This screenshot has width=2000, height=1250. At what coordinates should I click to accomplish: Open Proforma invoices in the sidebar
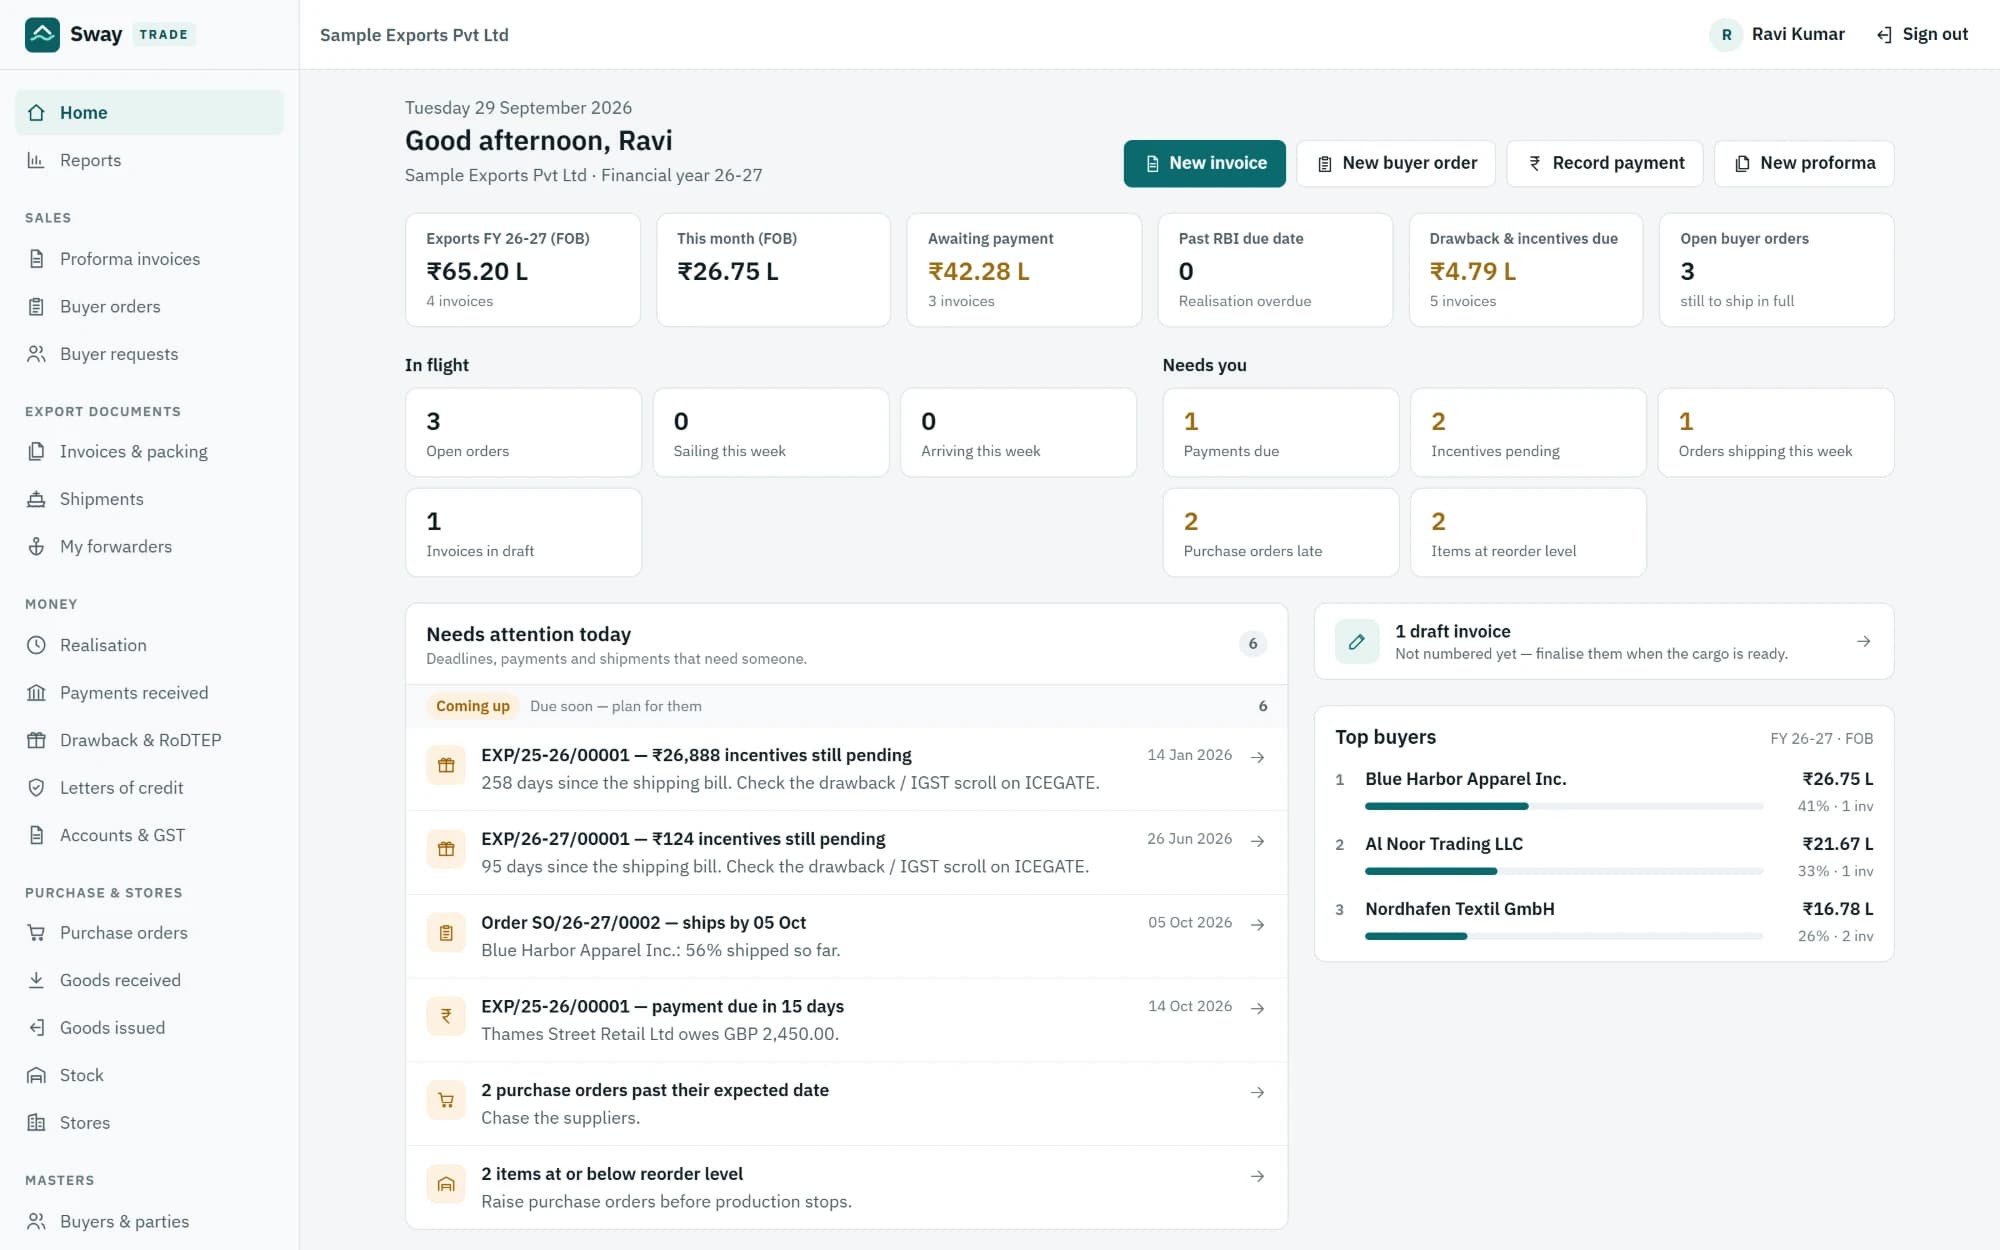149,259
